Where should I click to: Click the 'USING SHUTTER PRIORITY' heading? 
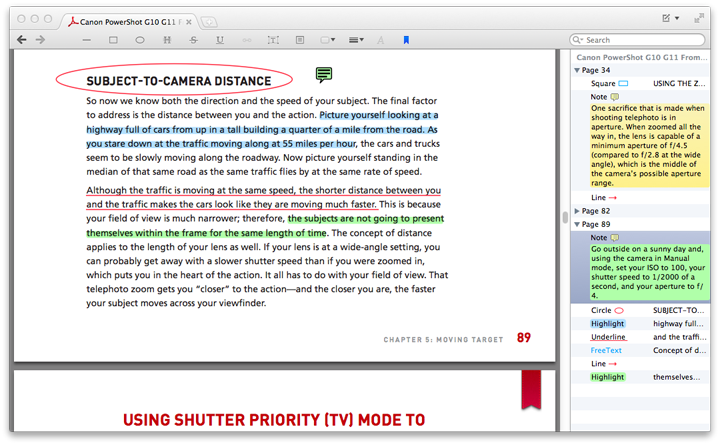coord(274,419)
